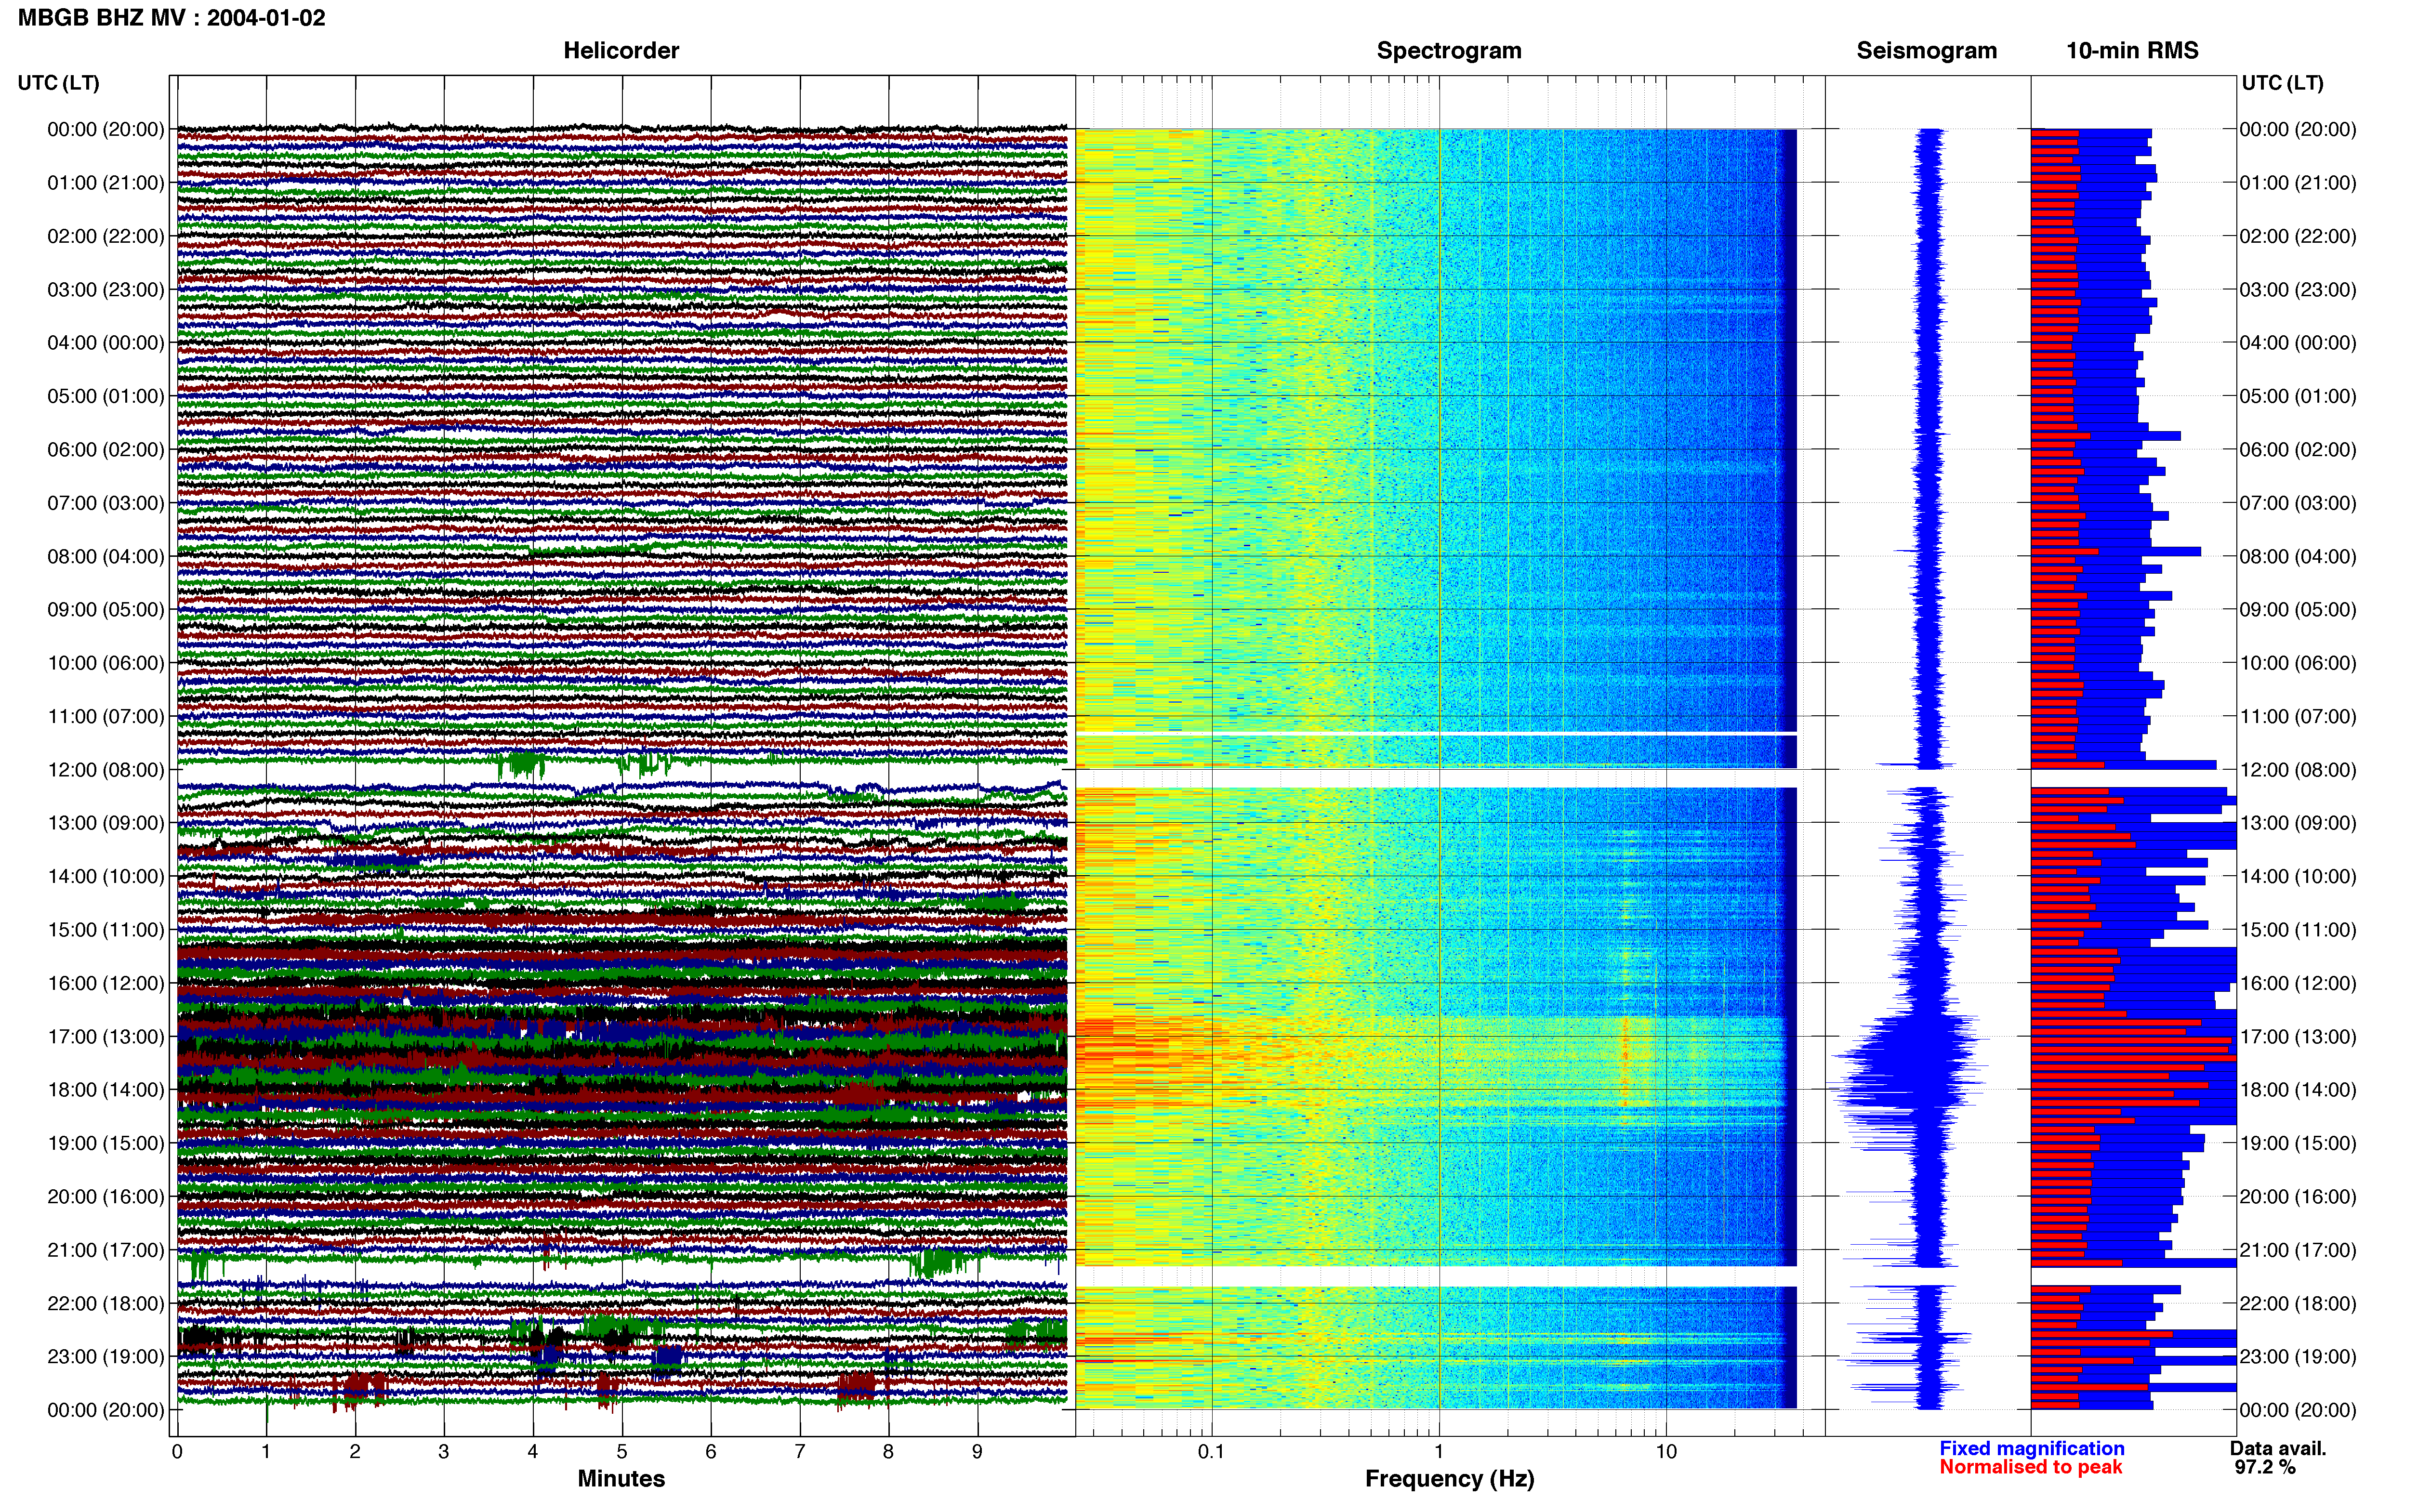The image size is (2418, 1512).
Task: Click minute tick label 5 on helicorder axis
Action: pos(622,1452)
